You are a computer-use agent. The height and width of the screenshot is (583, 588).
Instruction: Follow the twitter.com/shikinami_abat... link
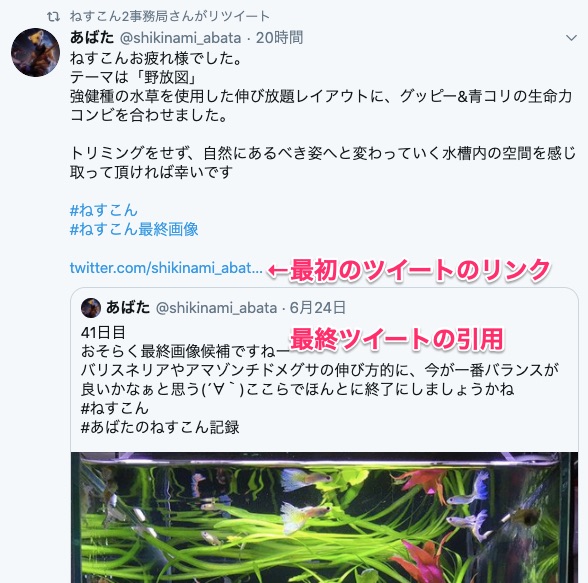[x=166, y=268]
